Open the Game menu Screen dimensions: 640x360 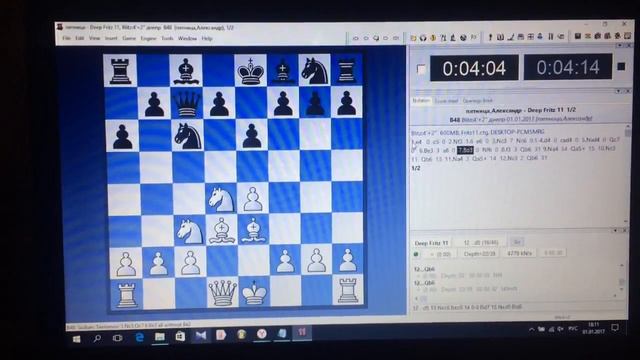click(x=129, y=38)
